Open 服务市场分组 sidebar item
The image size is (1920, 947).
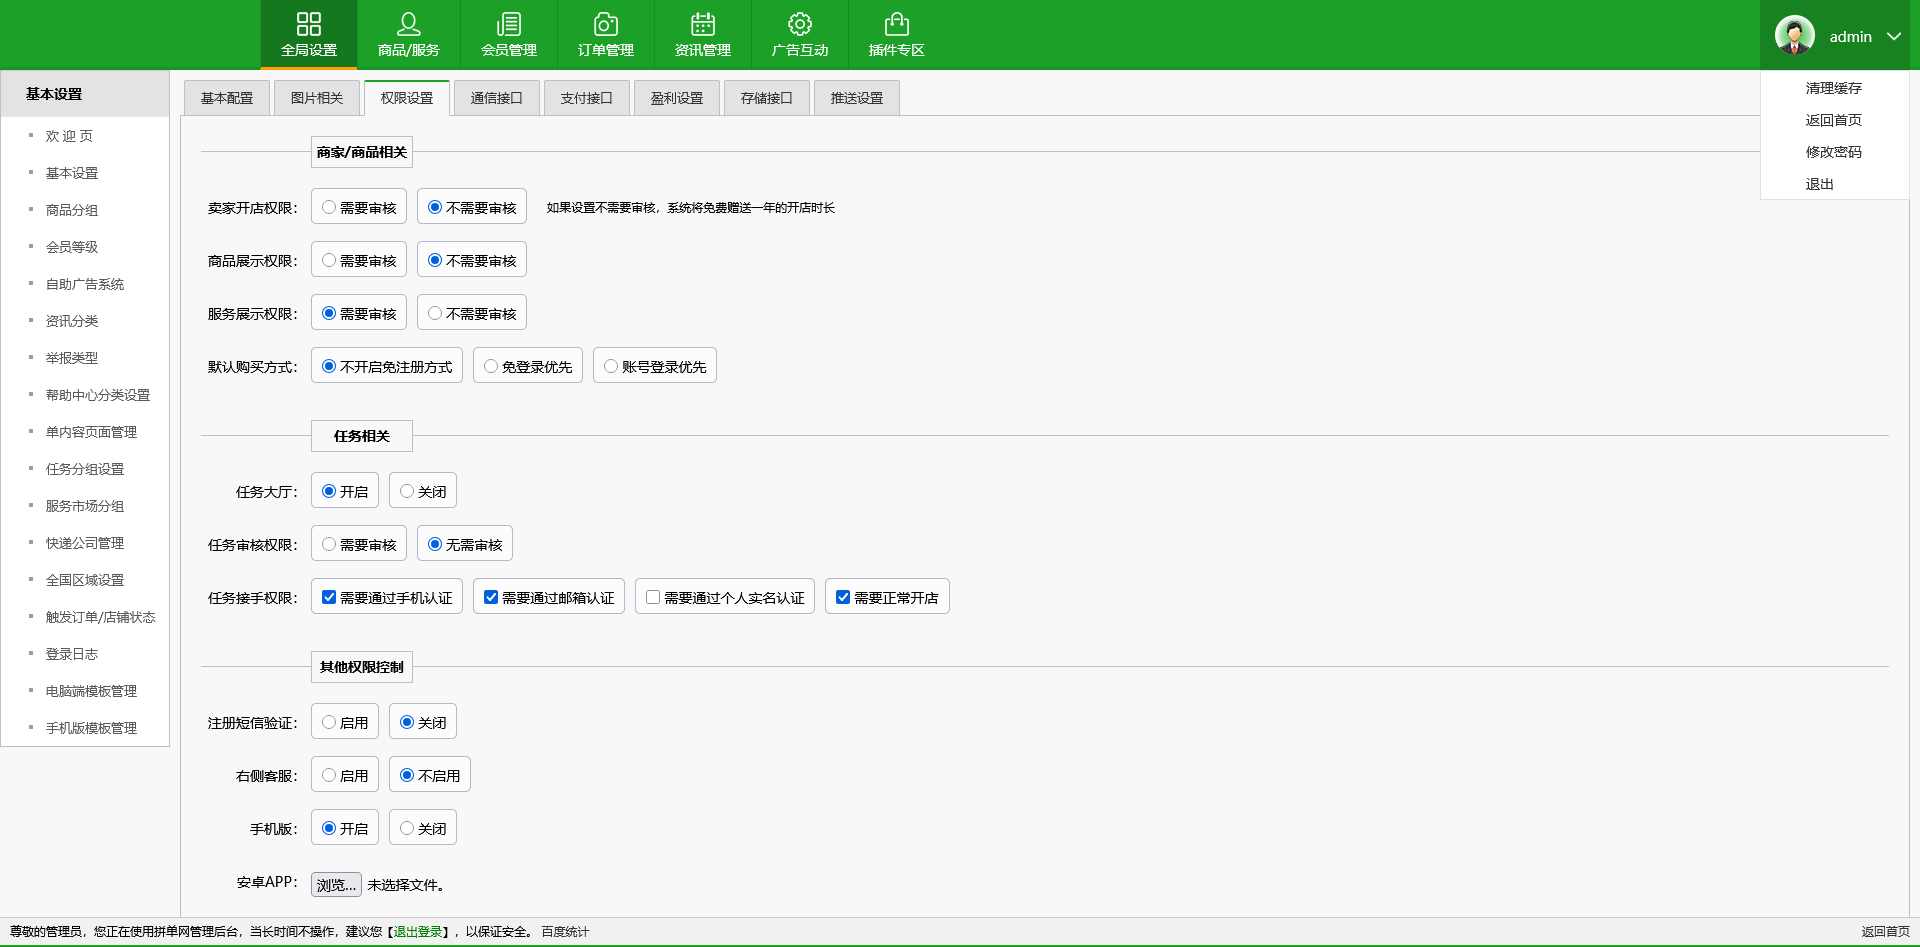[x=85, y=506]
